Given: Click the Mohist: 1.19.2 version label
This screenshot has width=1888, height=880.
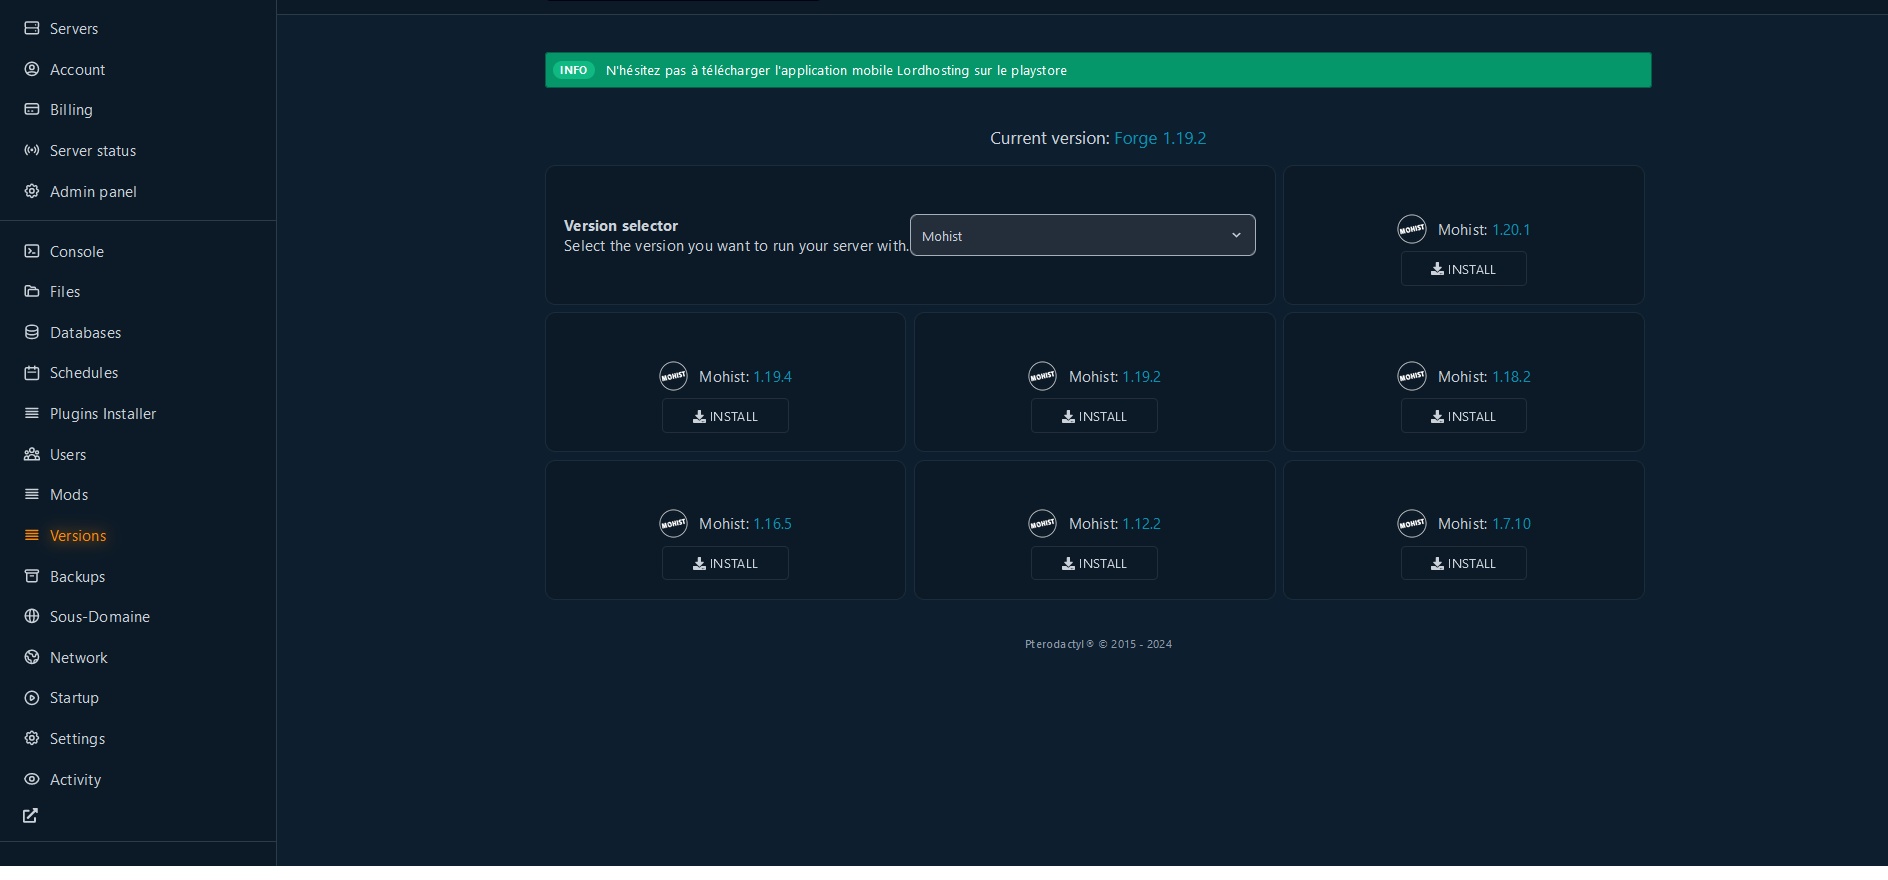Looking at the screenshot, I should [x=1115, y=376].
